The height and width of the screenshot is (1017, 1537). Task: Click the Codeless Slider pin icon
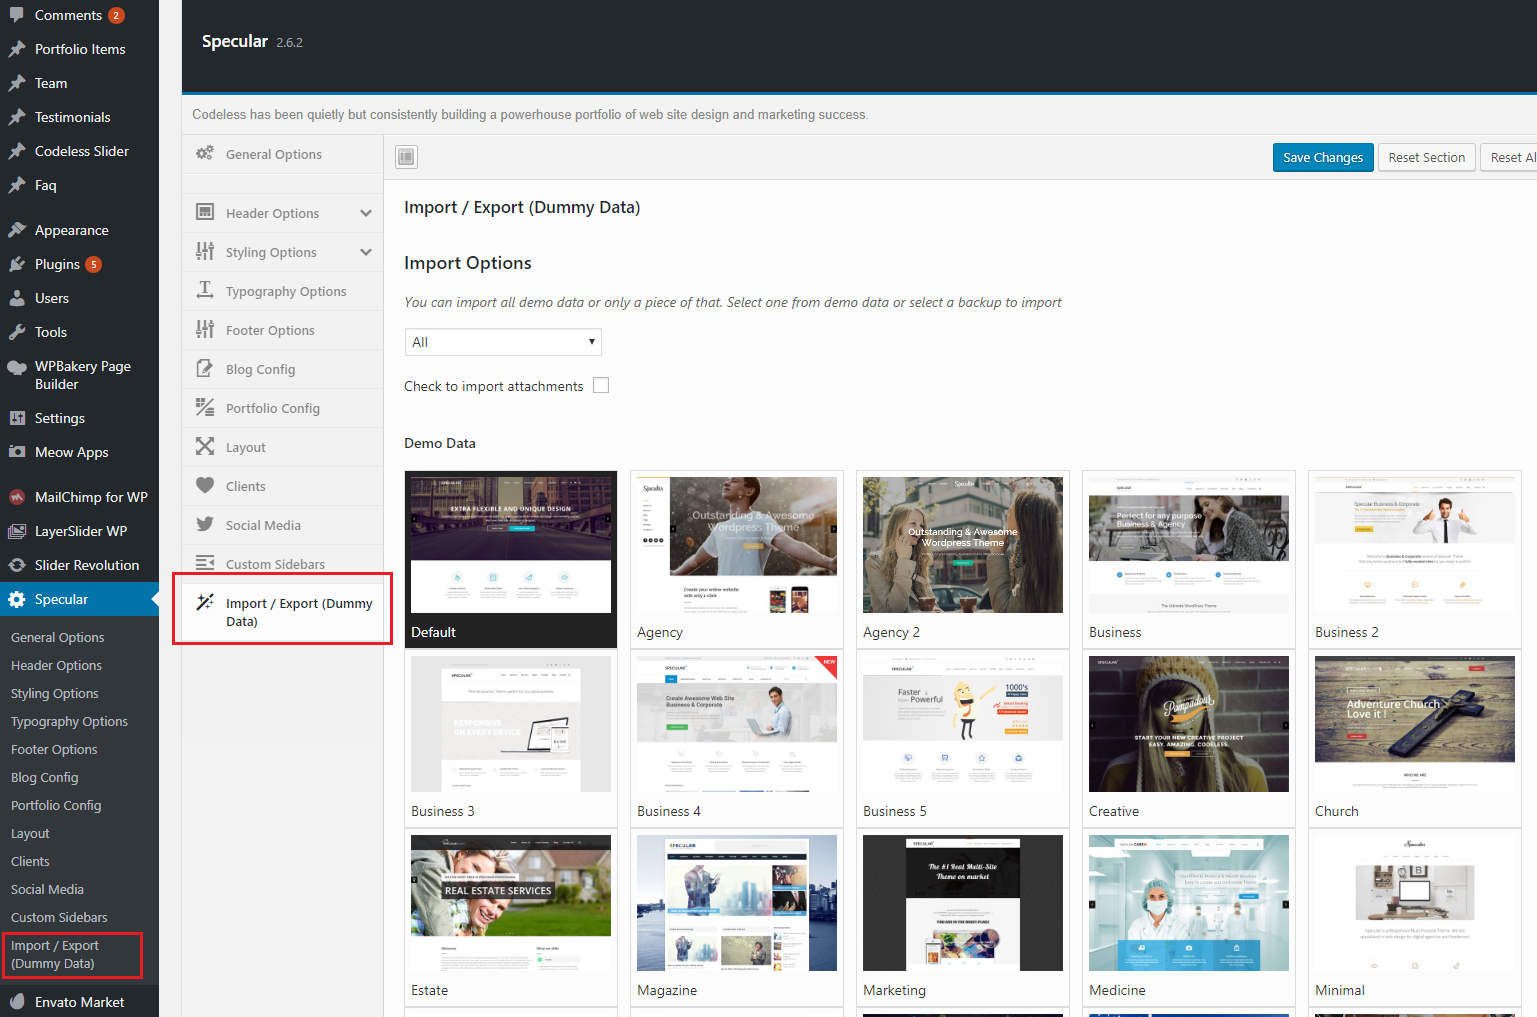[17, 151]
